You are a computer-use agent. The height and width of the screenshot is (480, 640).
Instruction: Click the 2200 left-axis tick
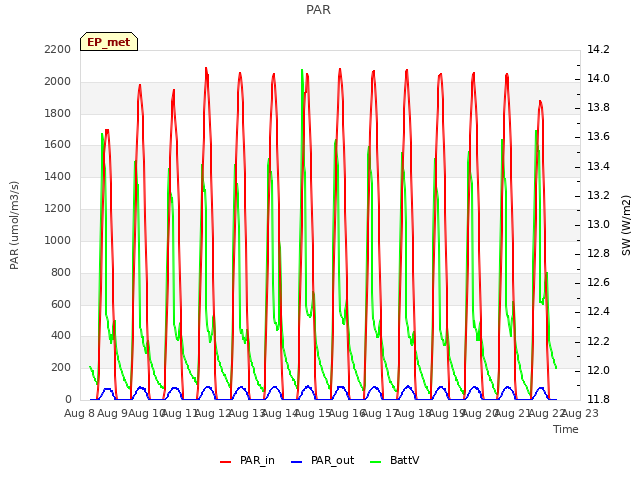point(58,49)
